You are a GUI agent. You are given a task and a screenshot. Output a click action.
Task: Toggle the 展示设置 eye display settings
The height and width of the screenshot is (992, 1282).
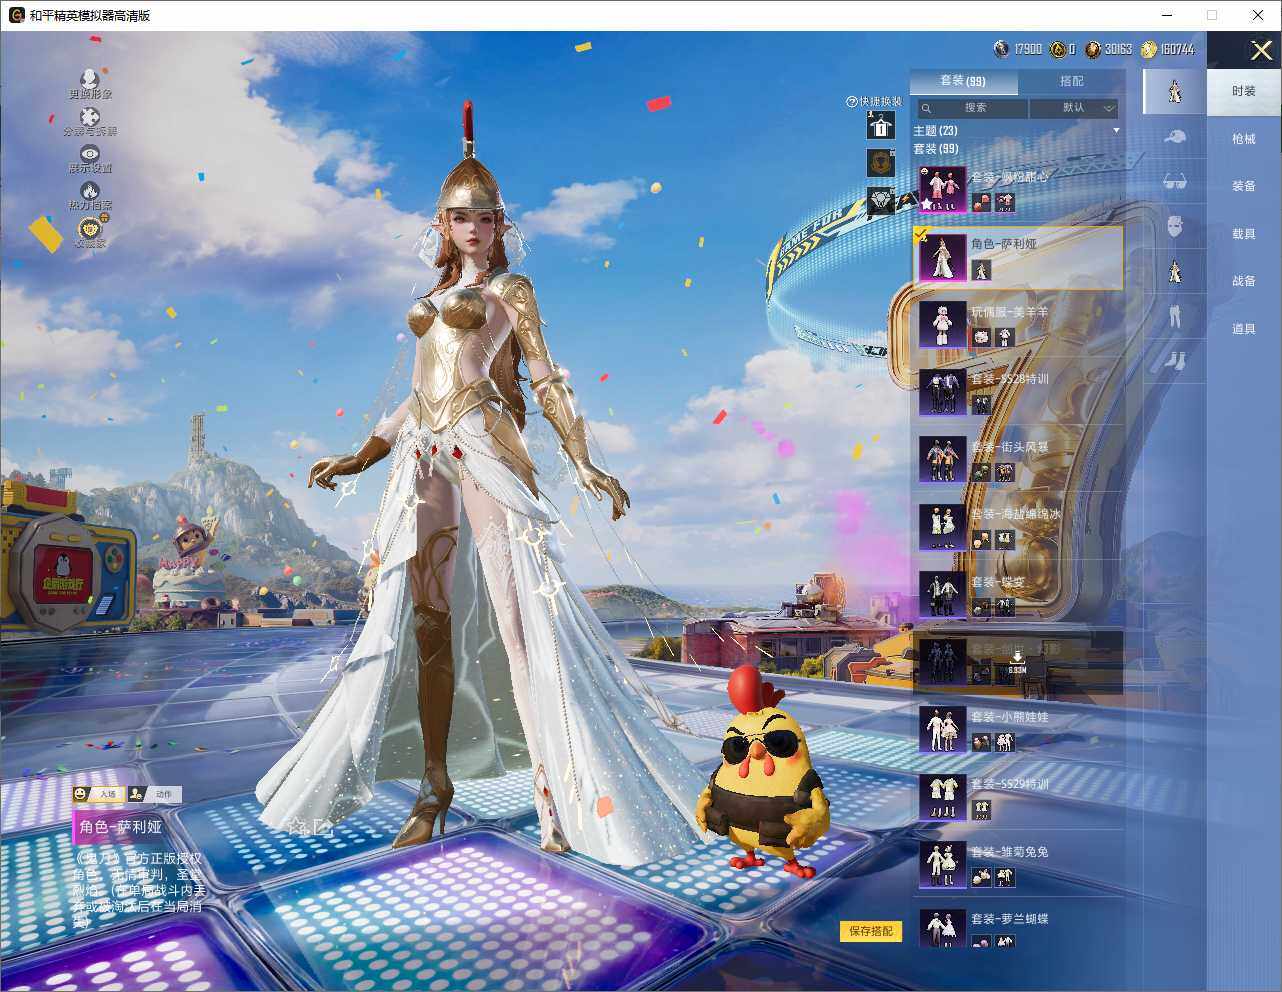tap(90, 153)
